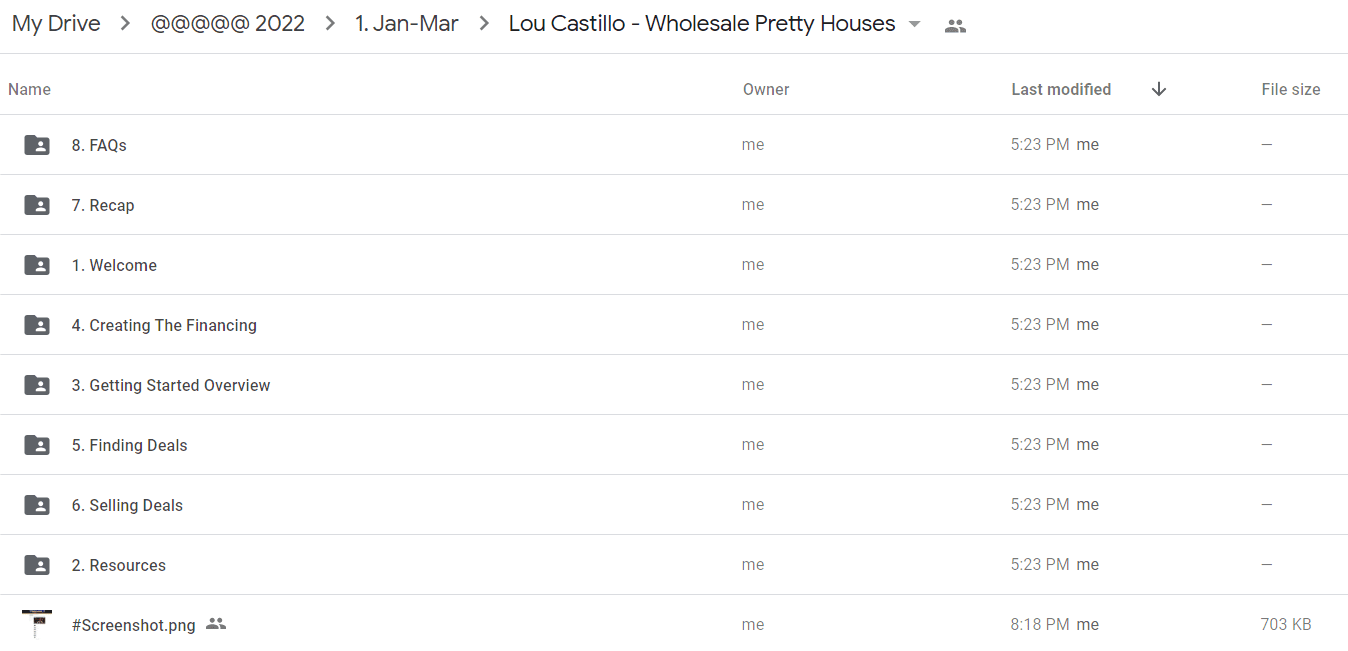Click the folder icon beside 1. Welcome

[x=37, y=265]
